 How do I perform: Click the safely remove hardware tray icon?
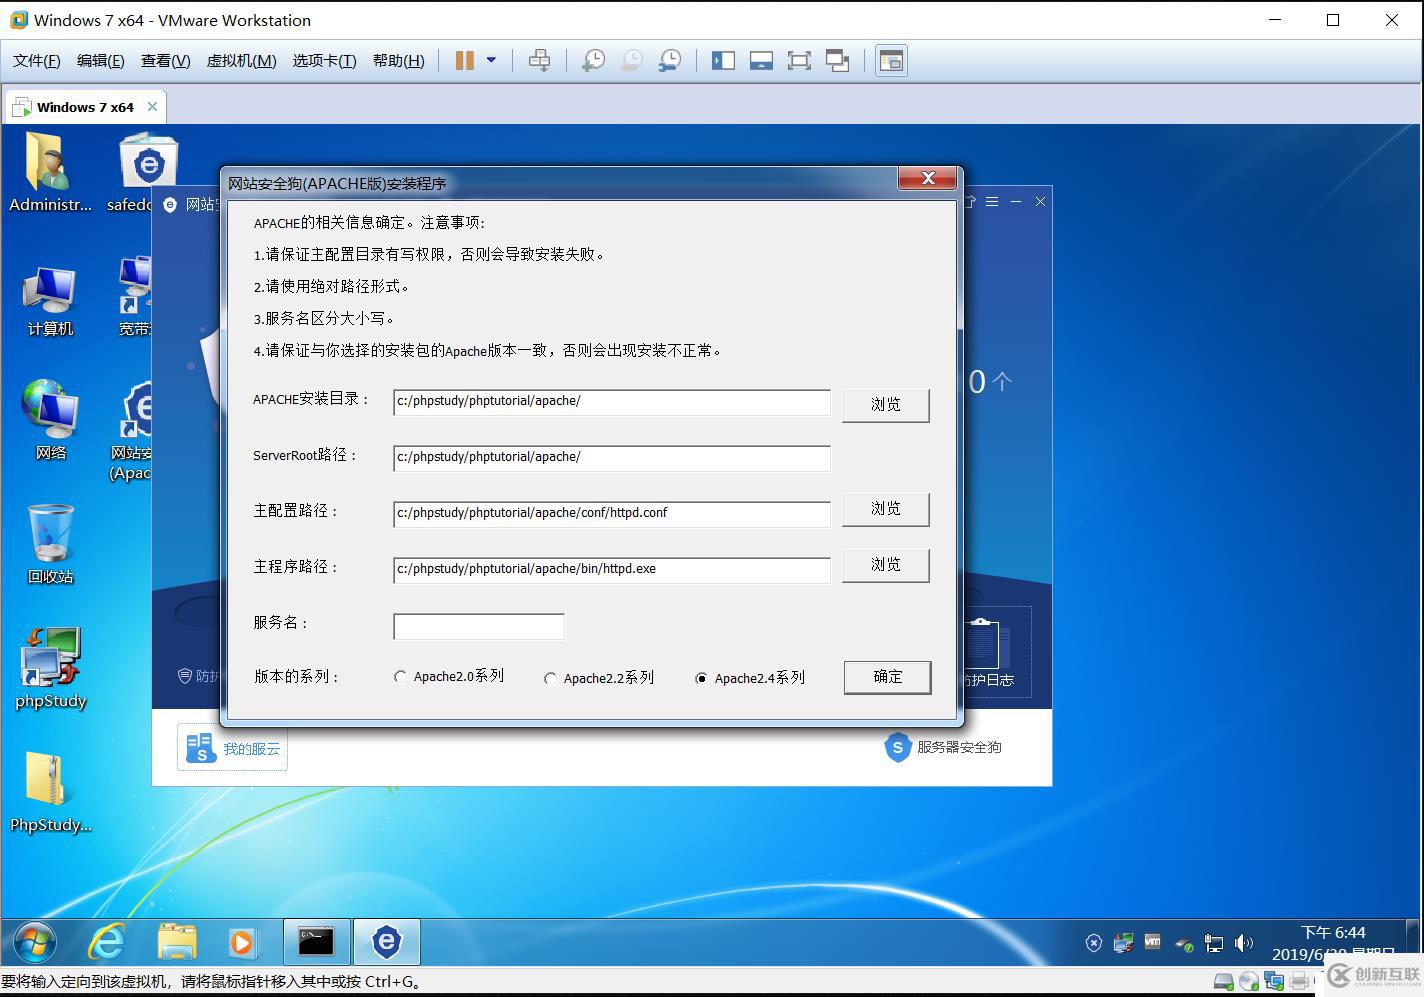click(x=1184, y=942)
